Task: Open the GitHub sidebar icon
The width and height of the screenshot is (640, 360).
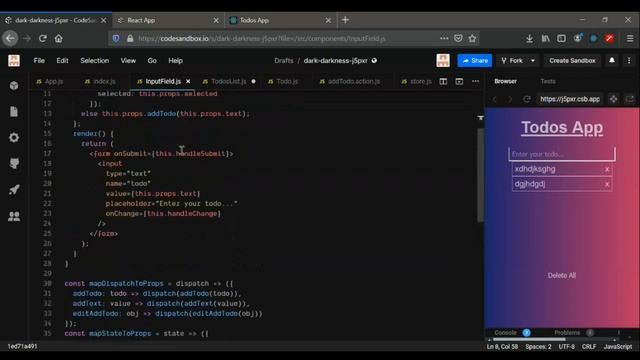Action: click(x=14, y=163)
